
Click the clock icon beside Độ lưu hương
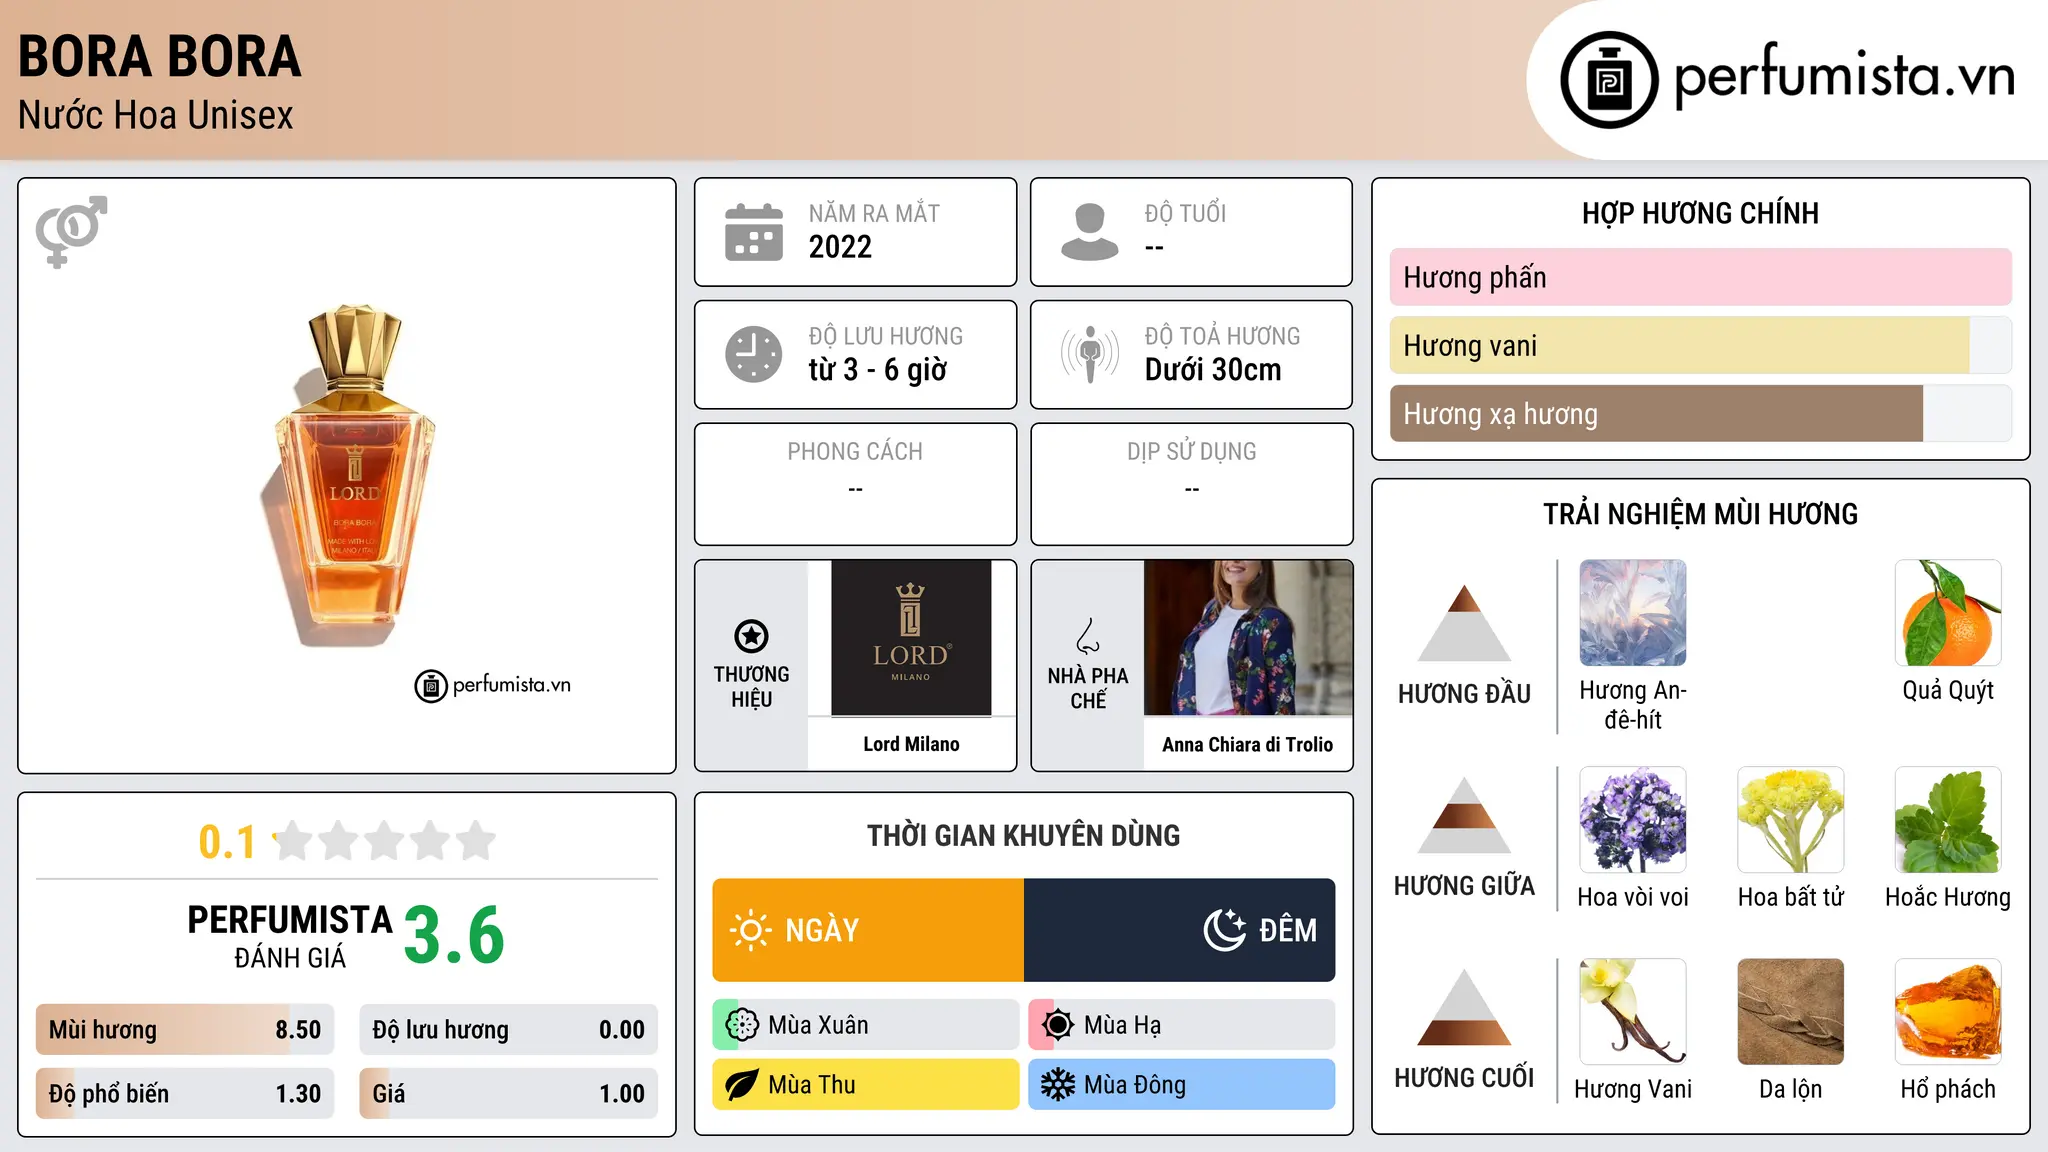point(754,354)
